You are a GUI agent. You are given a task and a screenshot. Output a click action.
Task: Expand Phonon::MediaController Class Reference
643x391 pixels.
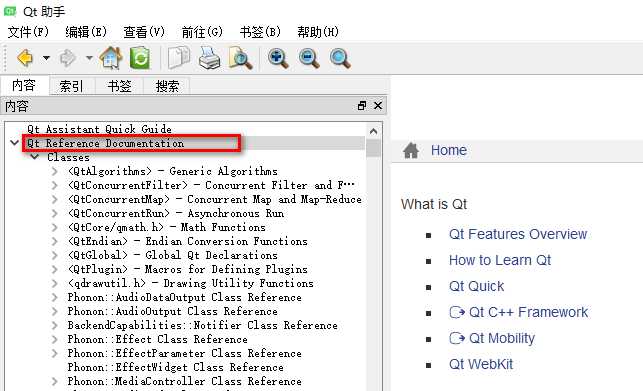[55, 381]
